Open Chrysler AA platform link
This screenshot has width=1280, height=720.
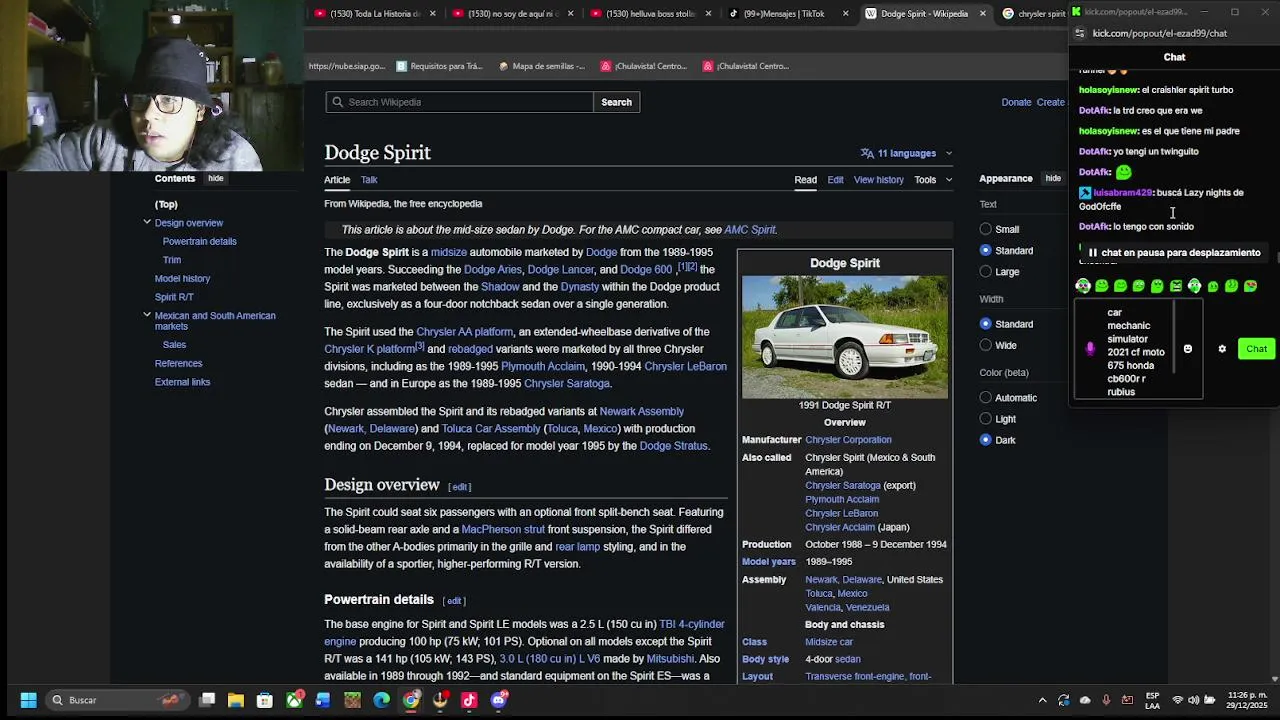tap(464, 332)
